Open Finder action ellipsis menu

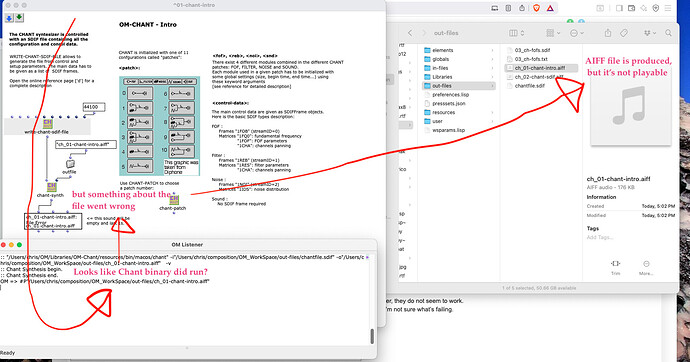tap(576, 33)
